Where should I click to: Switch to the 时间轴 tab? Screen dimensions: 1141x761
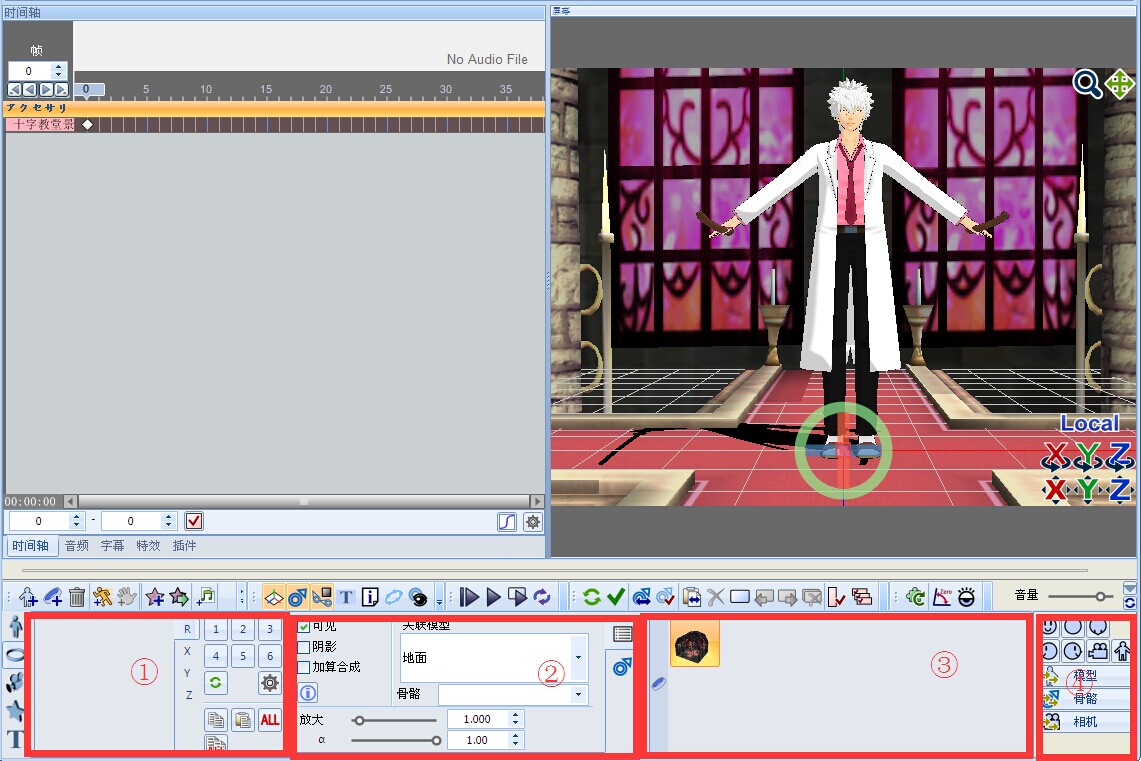point(30,546)
